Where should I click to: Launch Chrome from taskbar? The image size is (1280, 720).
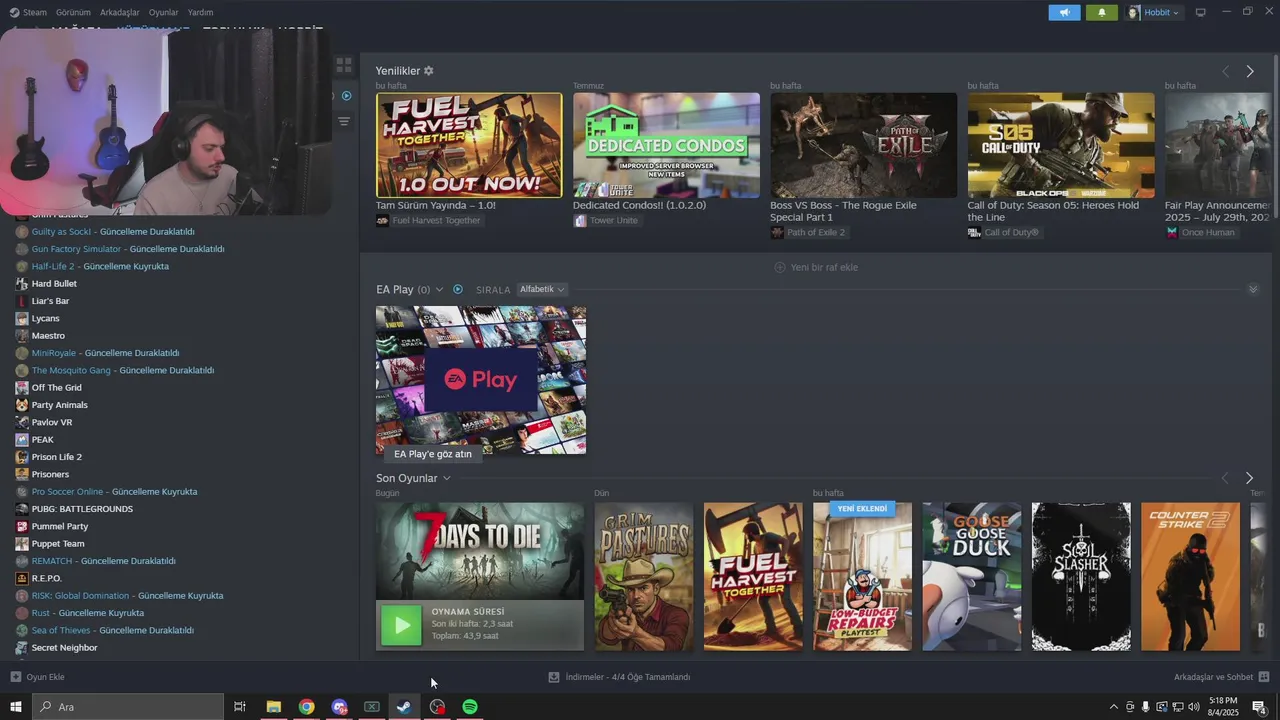click(x=306, y=707)
